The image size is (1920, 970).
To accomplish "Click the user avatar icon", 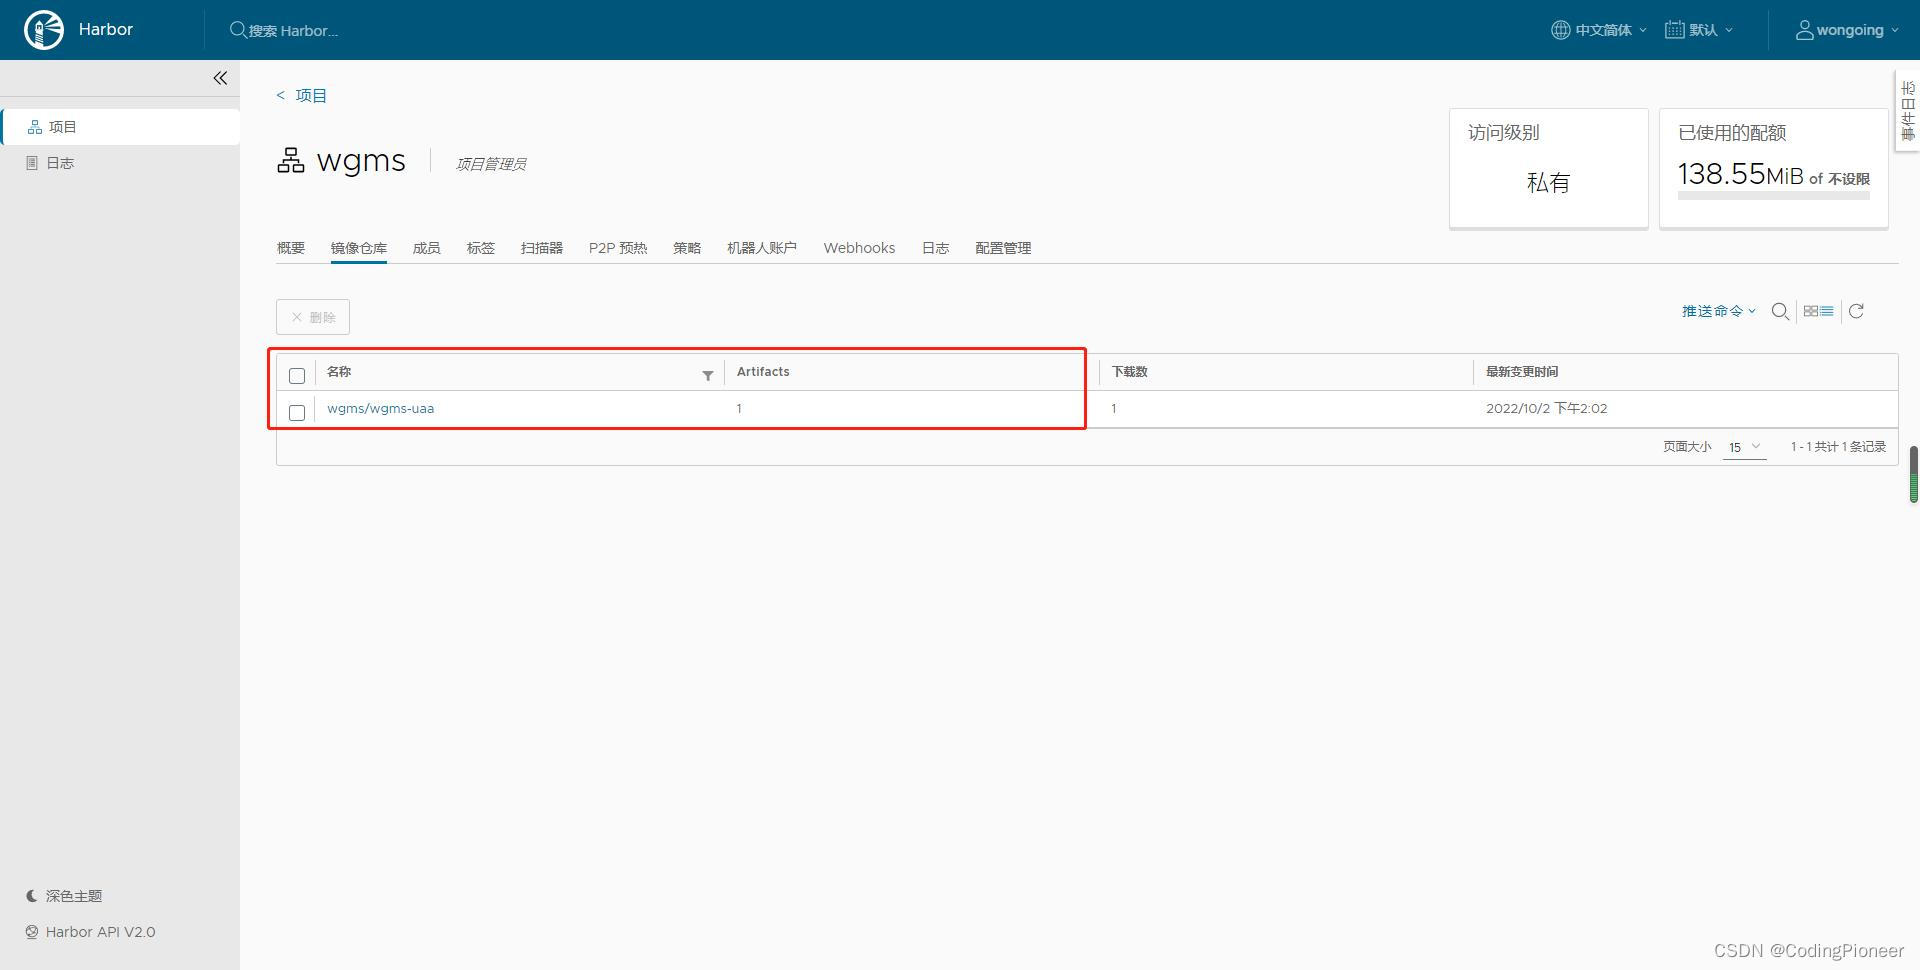I will tap(1804, 30).
